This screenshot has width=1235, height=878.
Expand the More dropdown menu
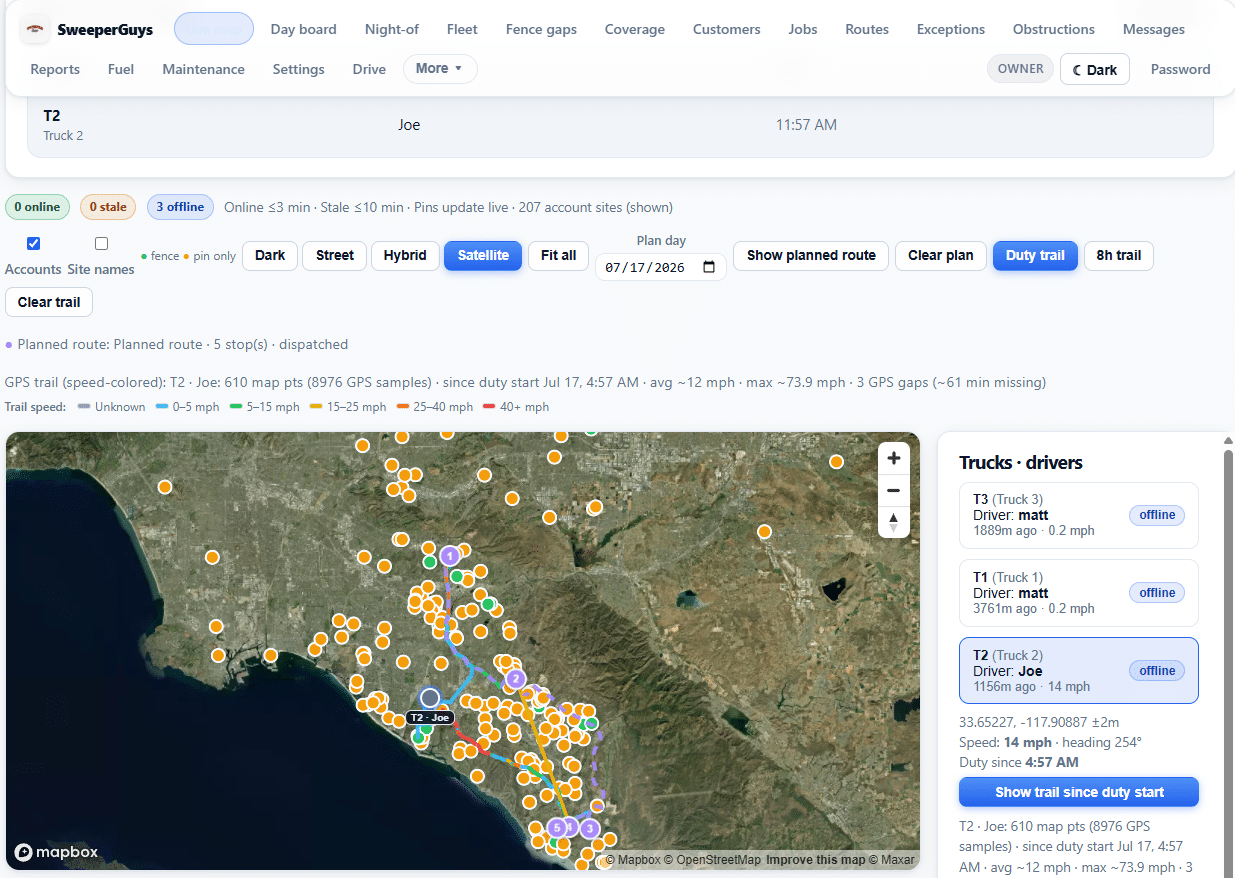[440, 69]
